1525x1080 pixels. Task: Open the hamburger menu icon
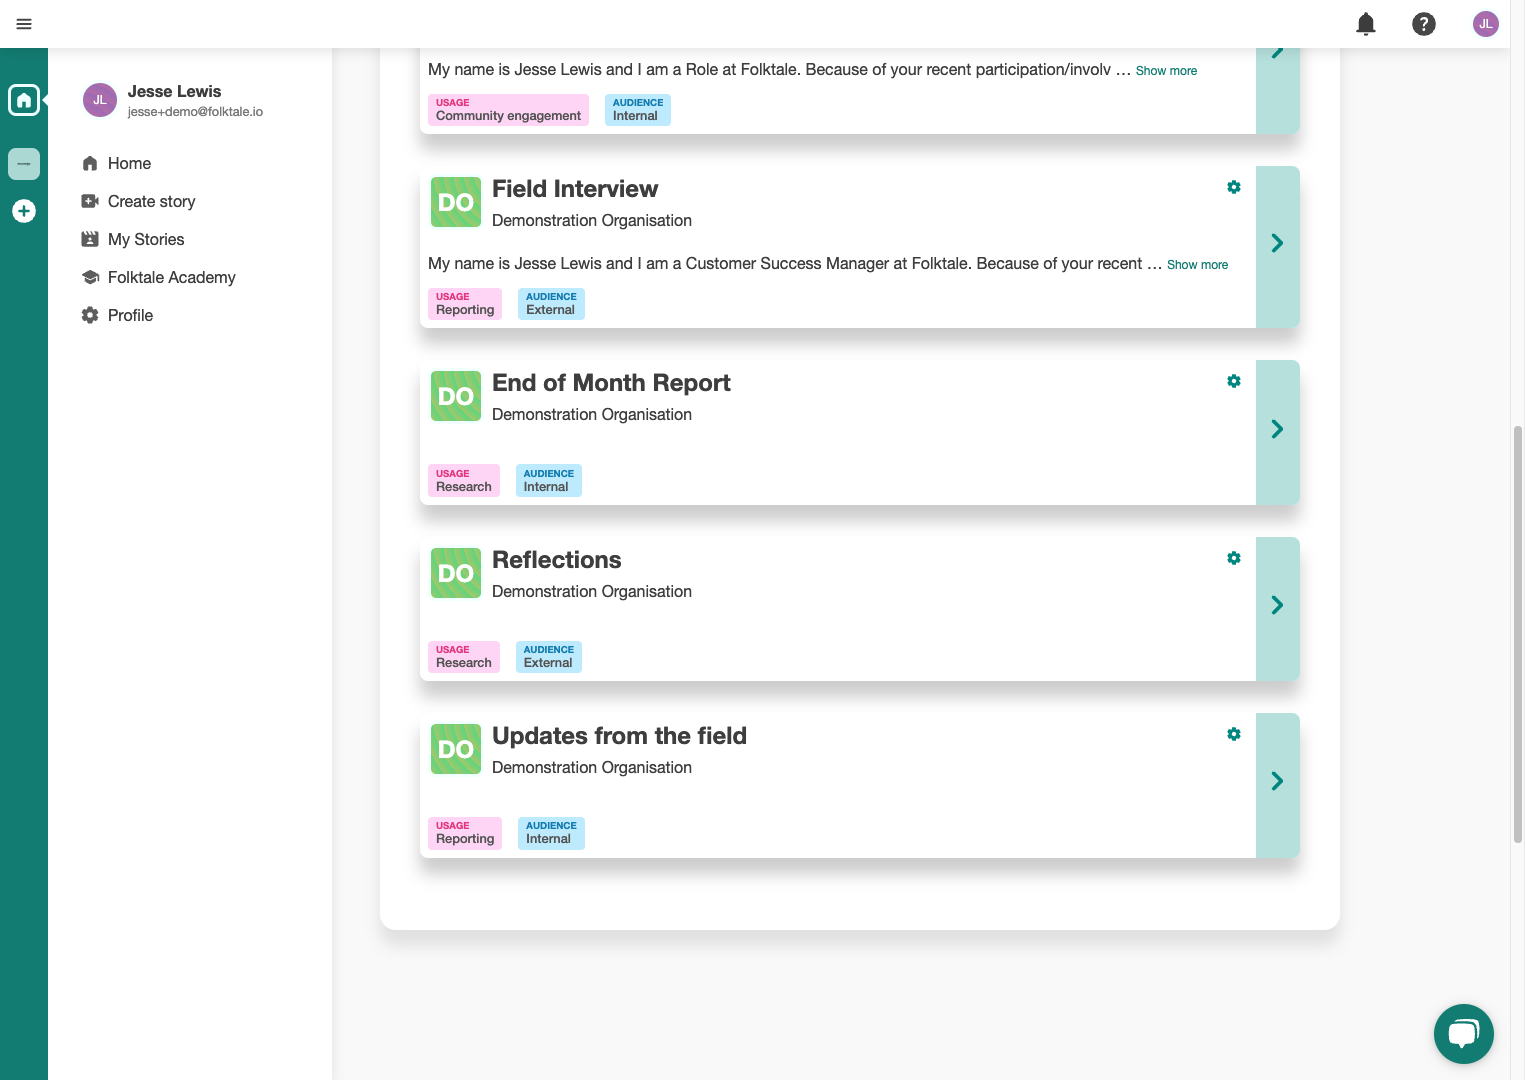[x=24, y=24]
